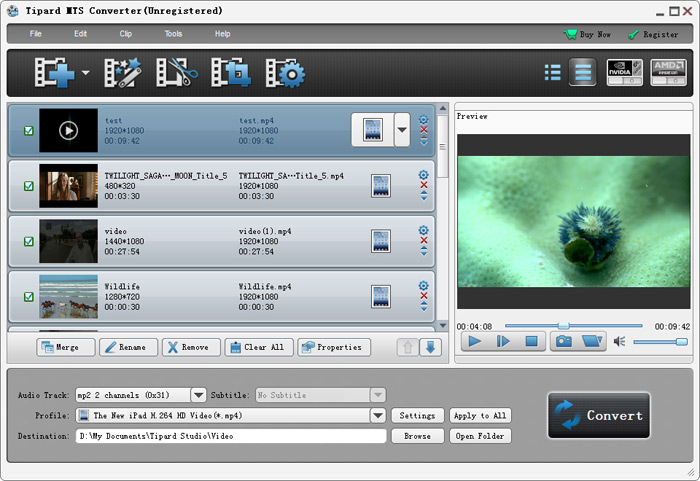700x481 pixels.
Task: Click the Rename button
Action: pyautogui.click(x=129, y=347)
